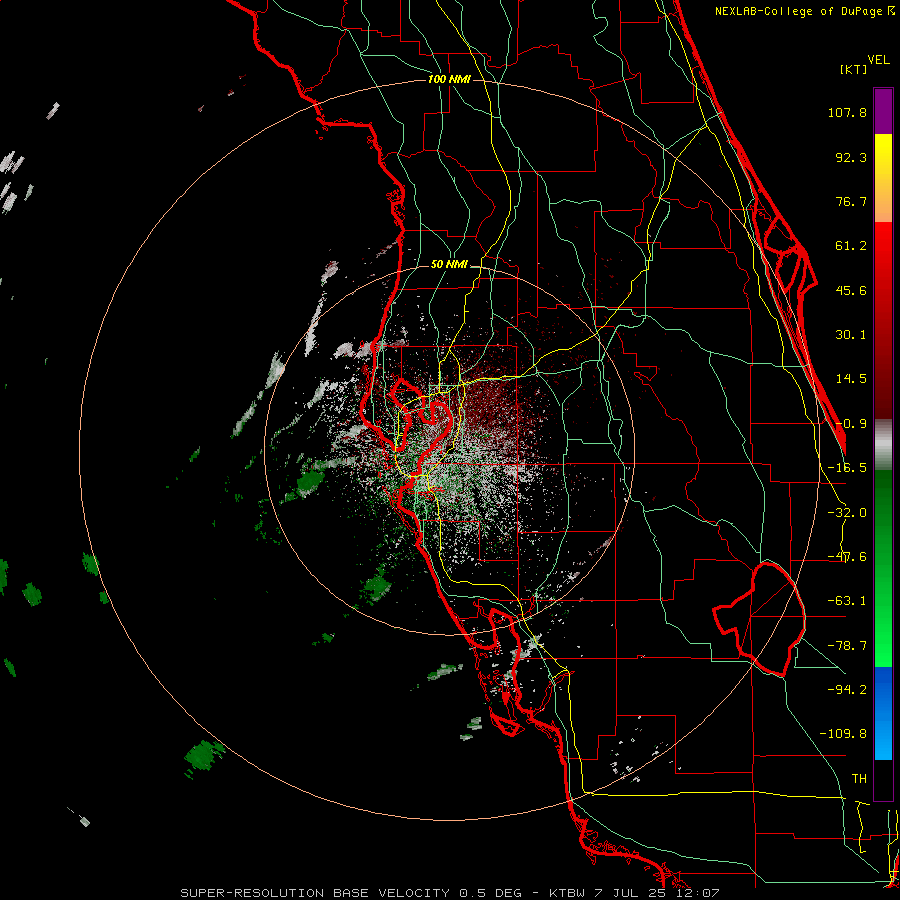Click the -32.0 velocity scale value
Viewport: 900px width, 900px height.
tap(847, 513)
